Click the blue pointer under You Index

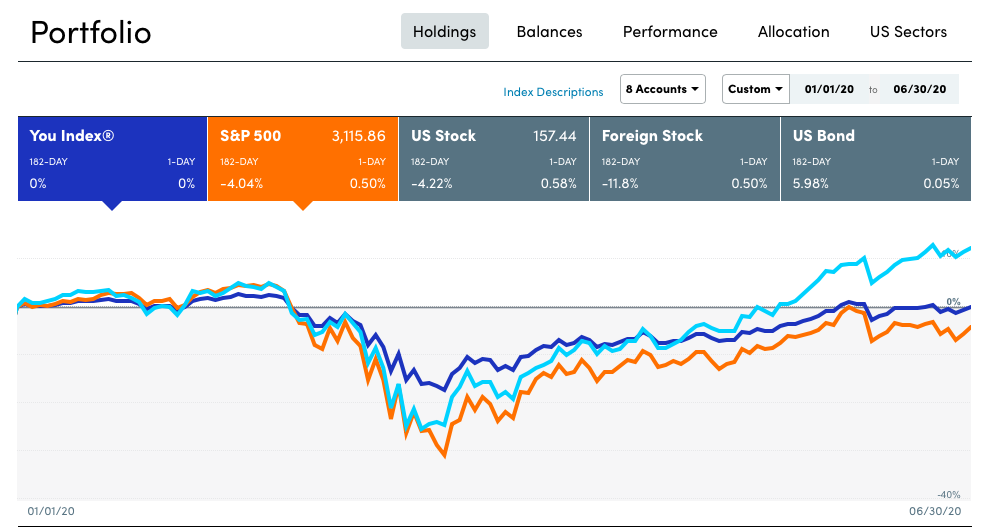[112, 205]
